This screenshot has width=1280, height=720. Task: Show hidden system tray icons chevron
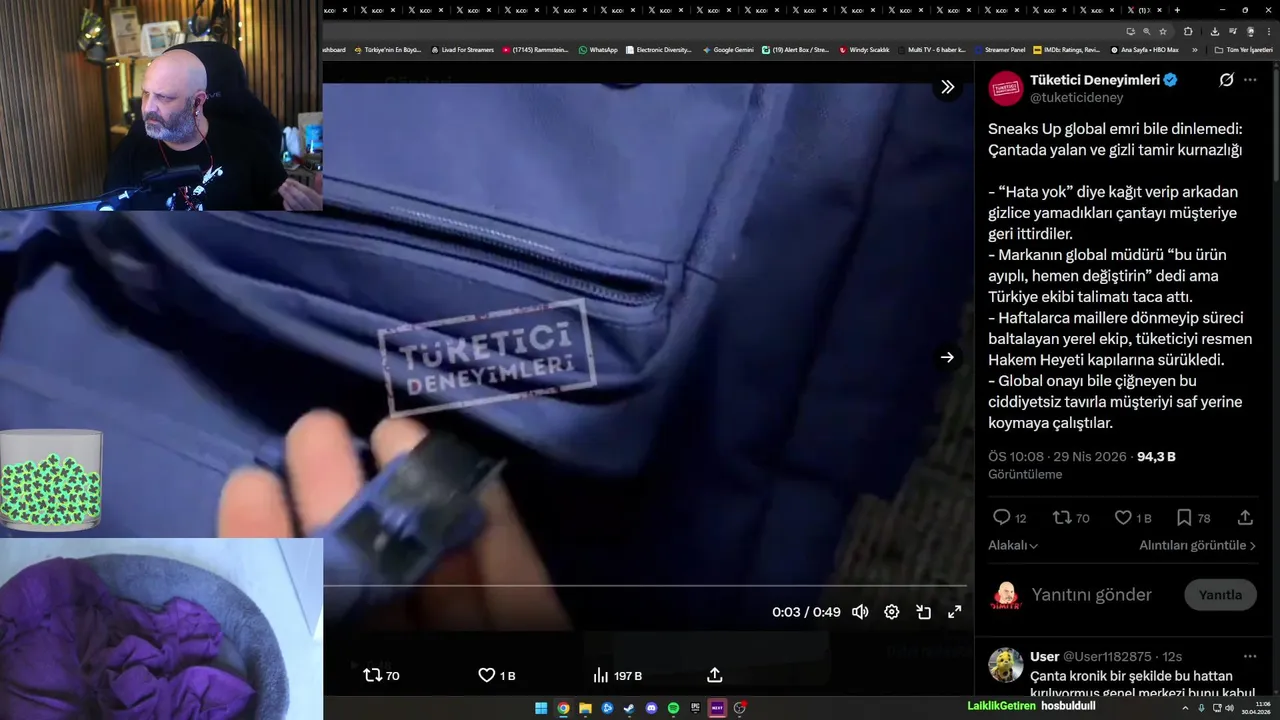coord(1185,708)
